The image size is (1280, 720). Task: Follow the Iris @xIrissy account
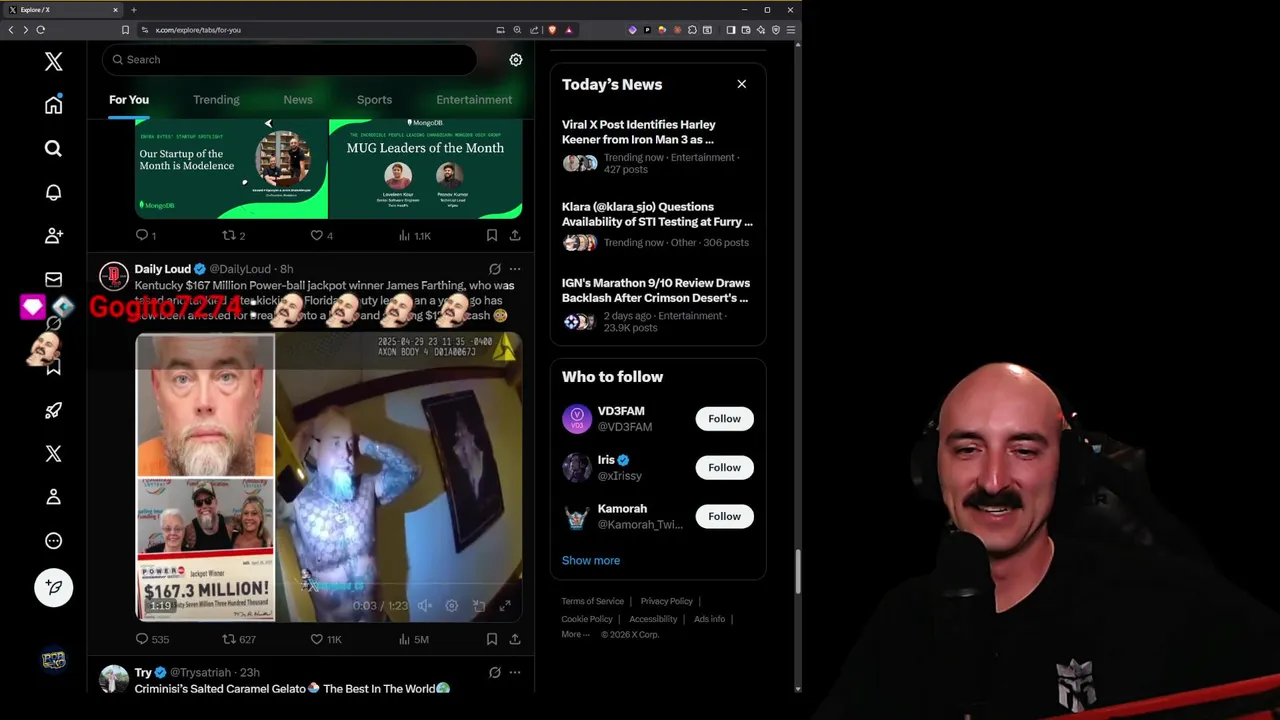725,468
